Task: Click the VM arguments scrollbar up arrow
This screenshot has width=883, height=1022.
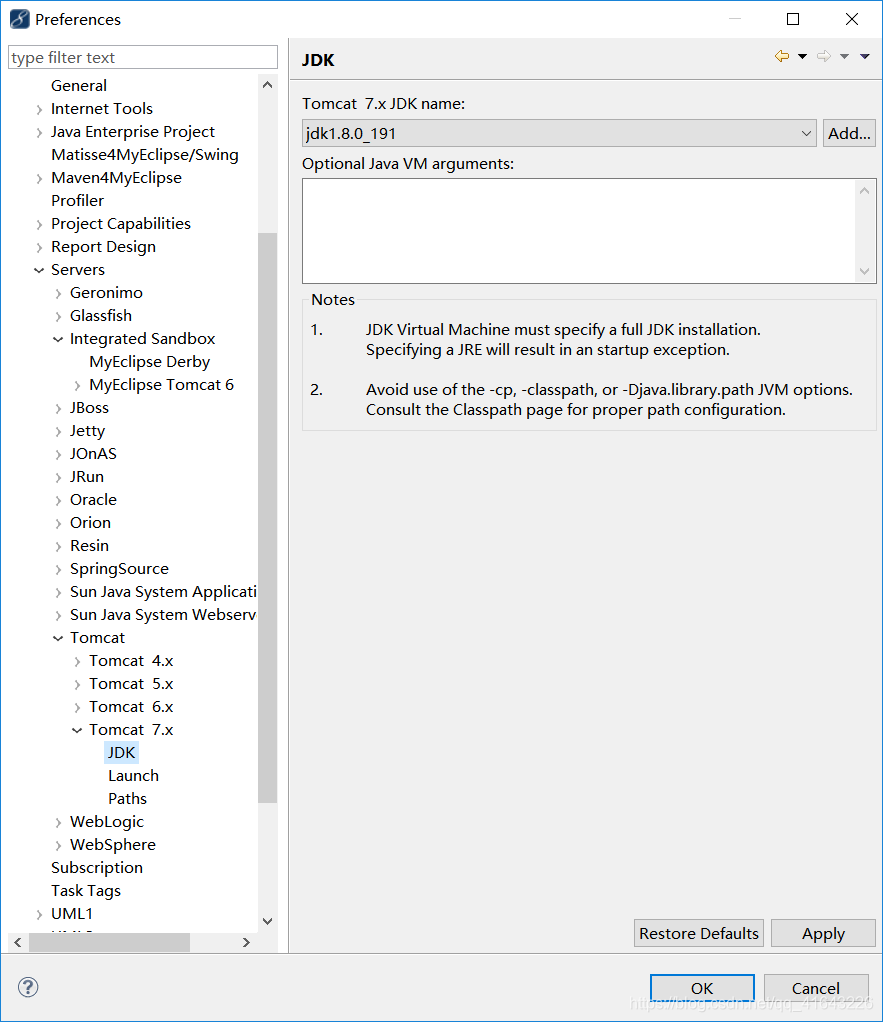Action: (x=865, y=190)
